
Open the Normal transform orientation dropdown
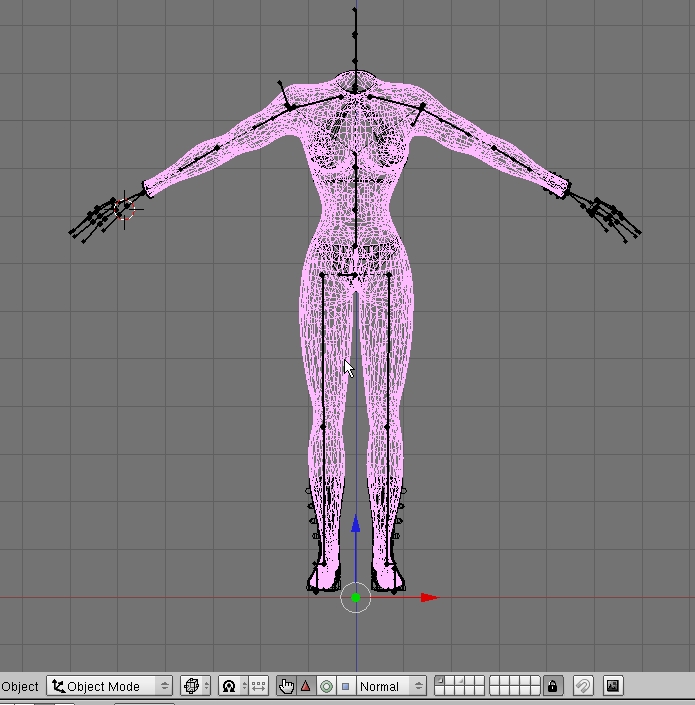click(x=391, y=686)
